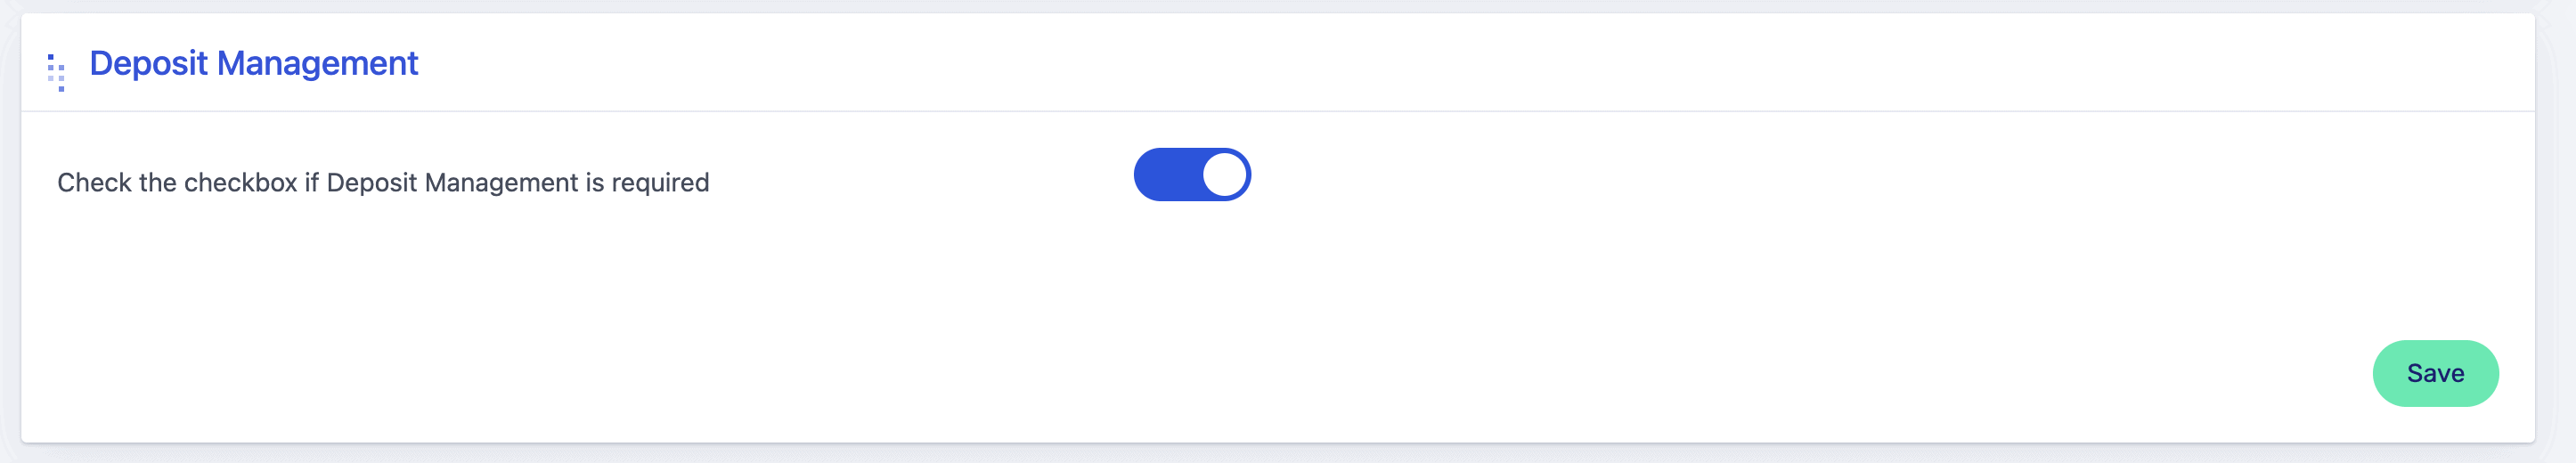
Task: Open the blue Deposit Management title link
Action: pyautogui.click(x=253, y=63)
